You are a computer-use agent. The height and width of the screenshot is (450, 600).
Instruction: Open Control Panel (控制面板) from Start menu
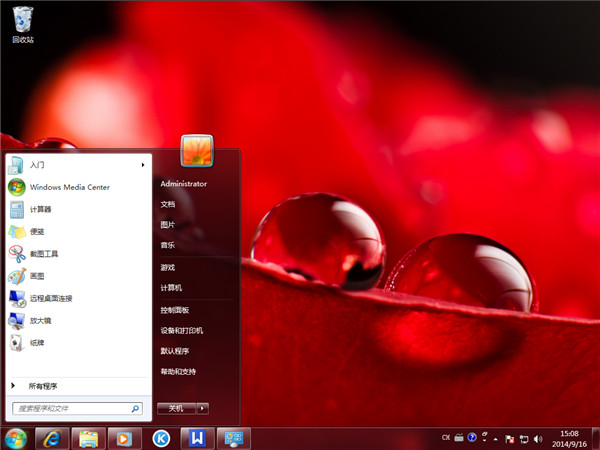click(x=175, y=310)
